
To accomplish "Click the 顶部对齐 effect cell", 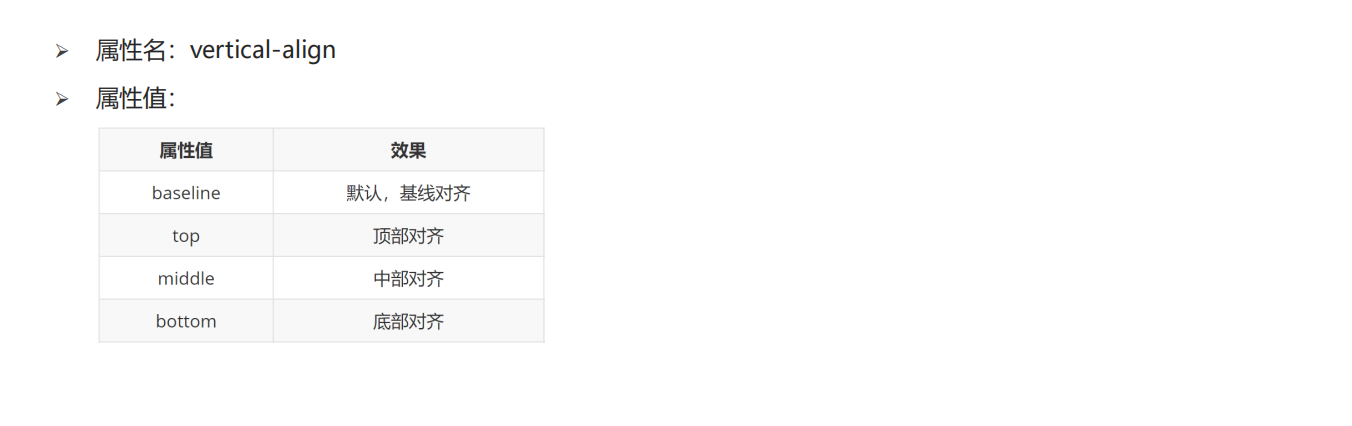I will click(408, 236).
